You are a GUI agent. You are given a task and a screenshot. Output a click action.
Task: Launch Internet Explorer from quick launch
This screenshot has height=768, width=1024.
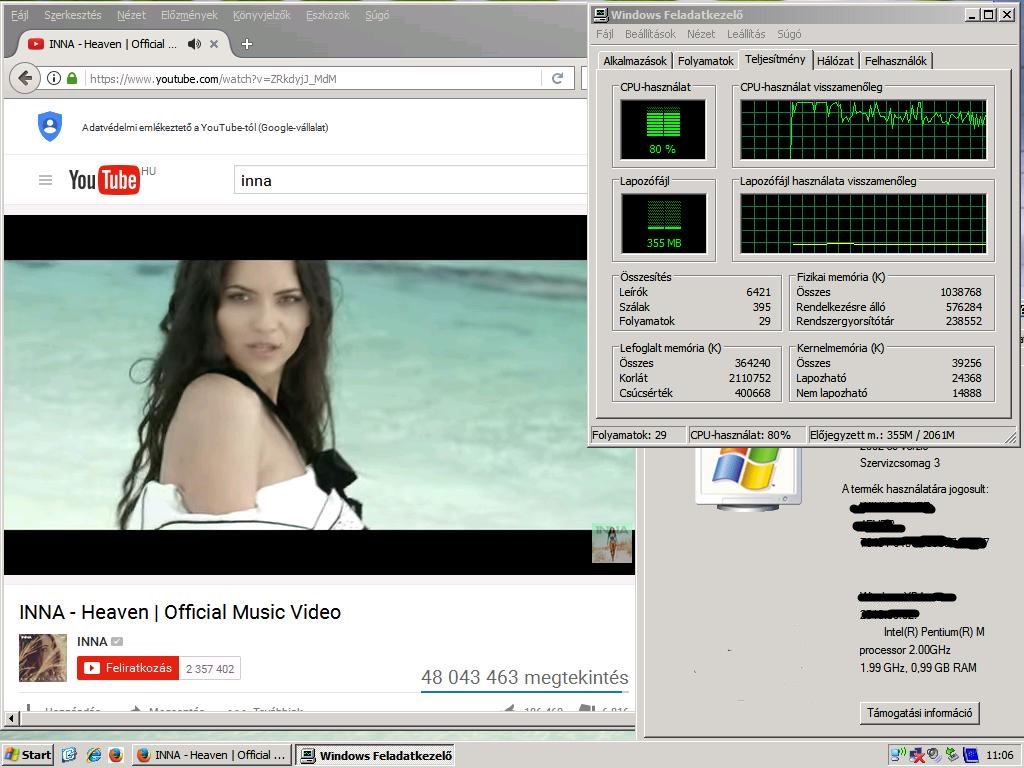[x=93, y=755]
